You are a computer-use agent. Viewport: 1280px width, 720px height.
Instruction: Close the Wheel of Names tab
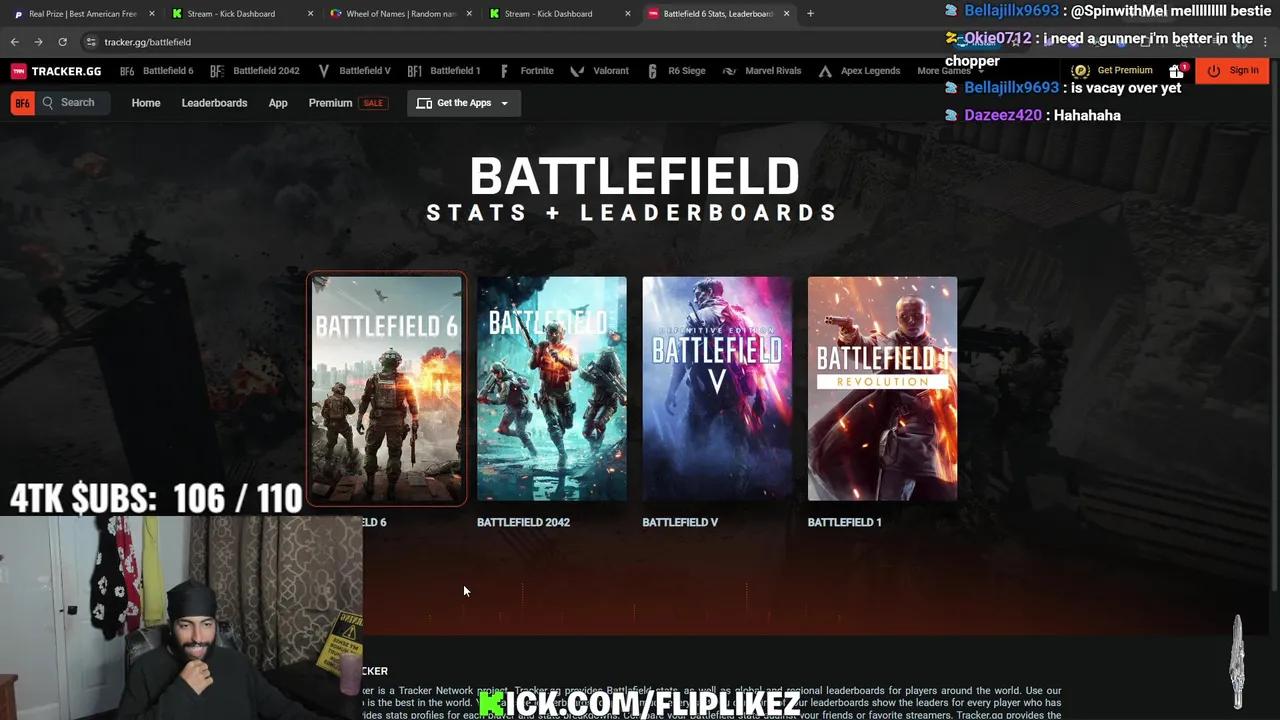point(469,14)
